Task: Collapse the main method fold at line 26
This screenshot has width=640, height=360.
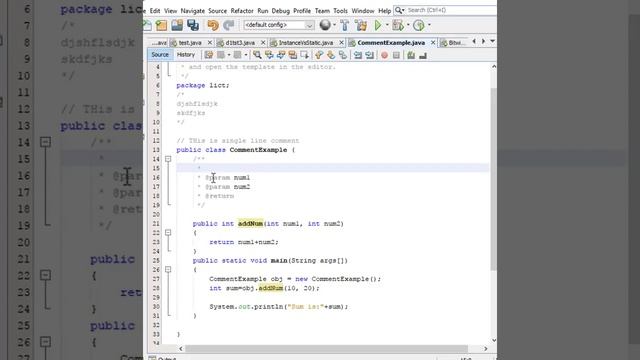Action: (168, 269)
